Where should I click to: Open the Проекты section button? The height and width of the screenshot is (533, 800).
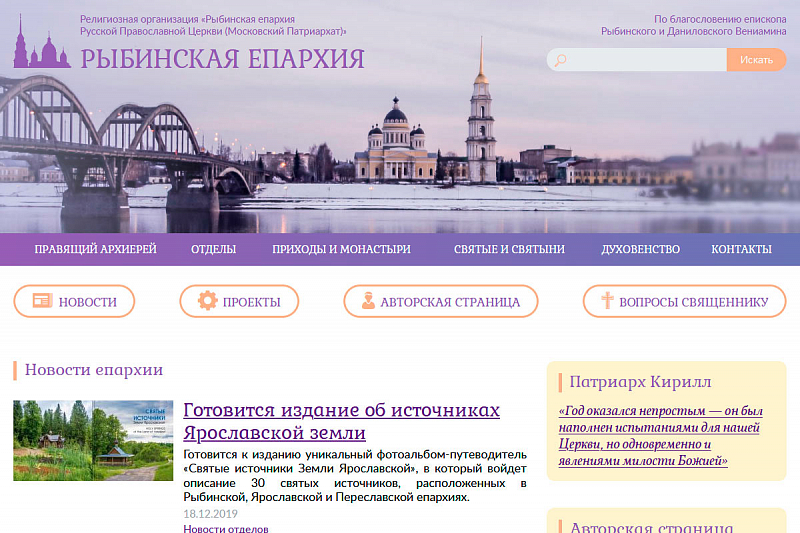click(239, 301)
